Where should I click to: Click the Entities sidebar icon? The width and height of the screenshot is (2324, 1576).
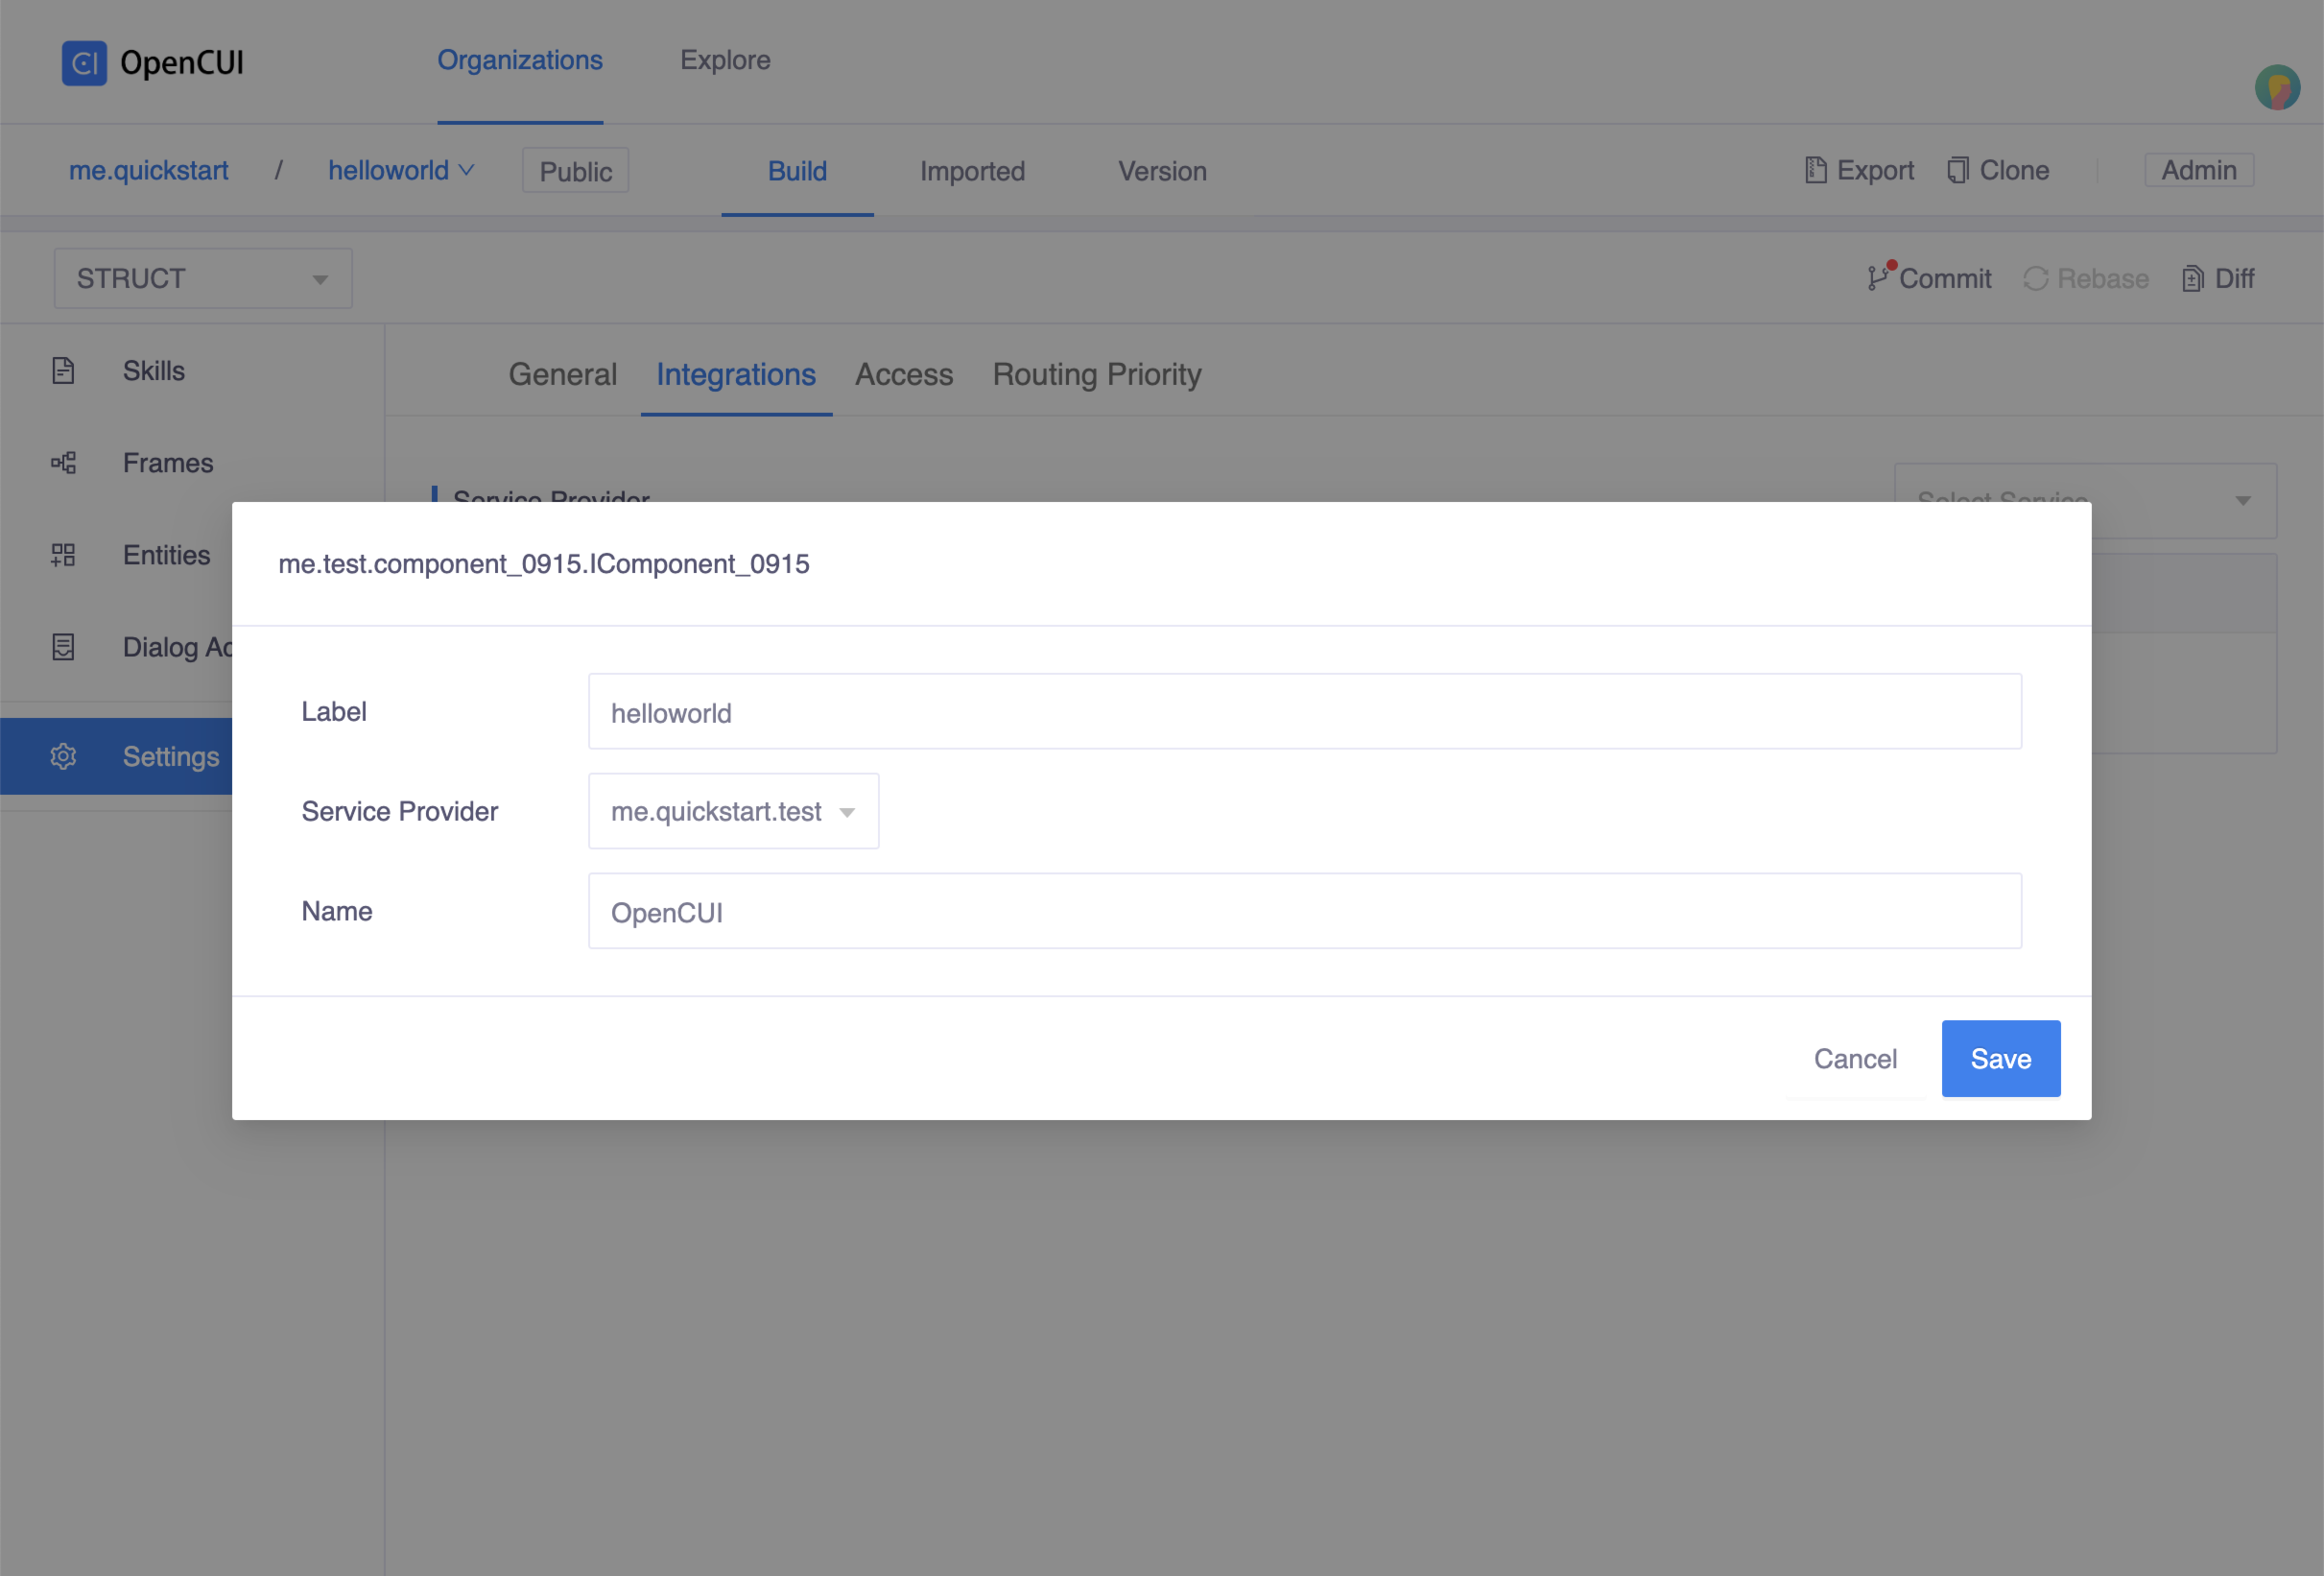[x=63, y=554]
